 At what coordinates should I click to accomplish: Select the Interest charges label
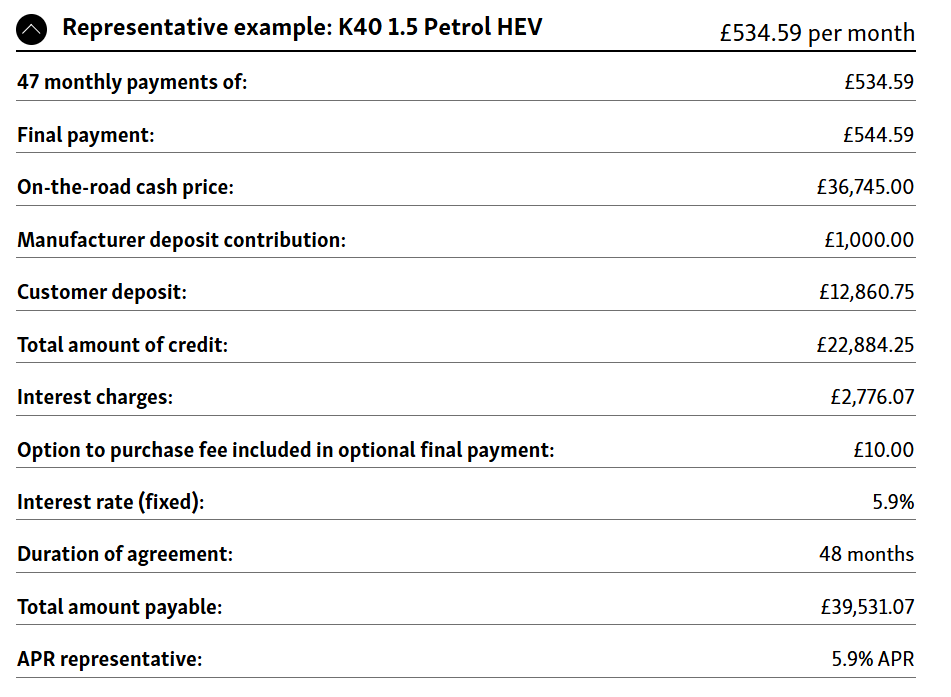[95, 397]
